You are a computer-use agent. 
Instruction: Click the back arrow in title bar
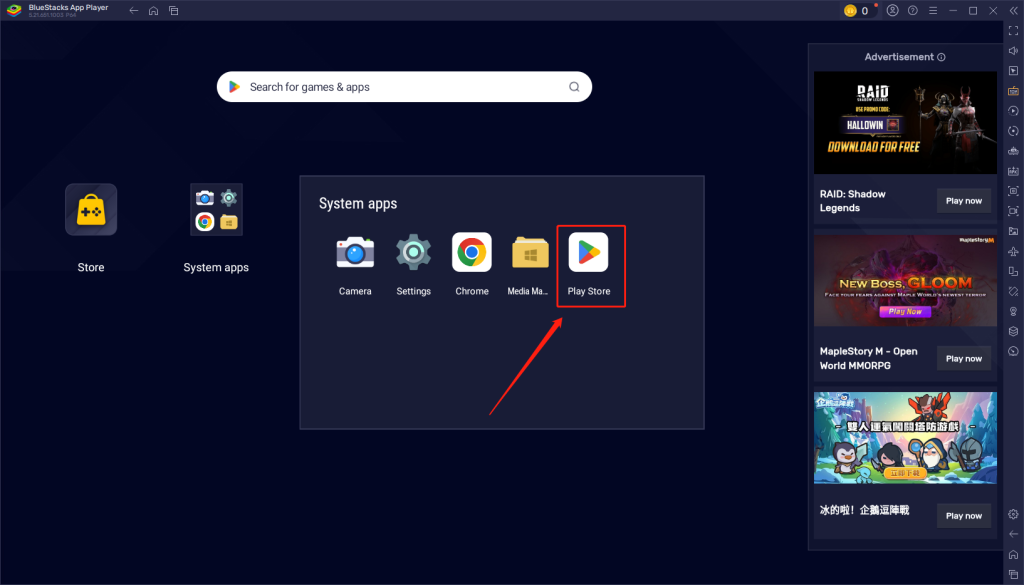pos(134,11)
